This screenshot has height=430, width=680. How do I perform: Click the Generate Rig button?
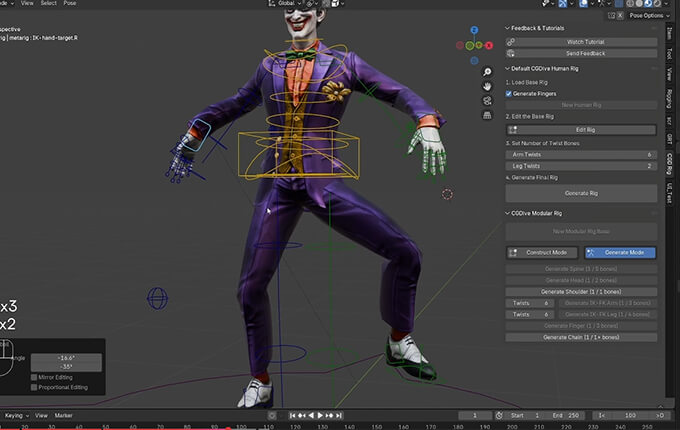point(581,192)
